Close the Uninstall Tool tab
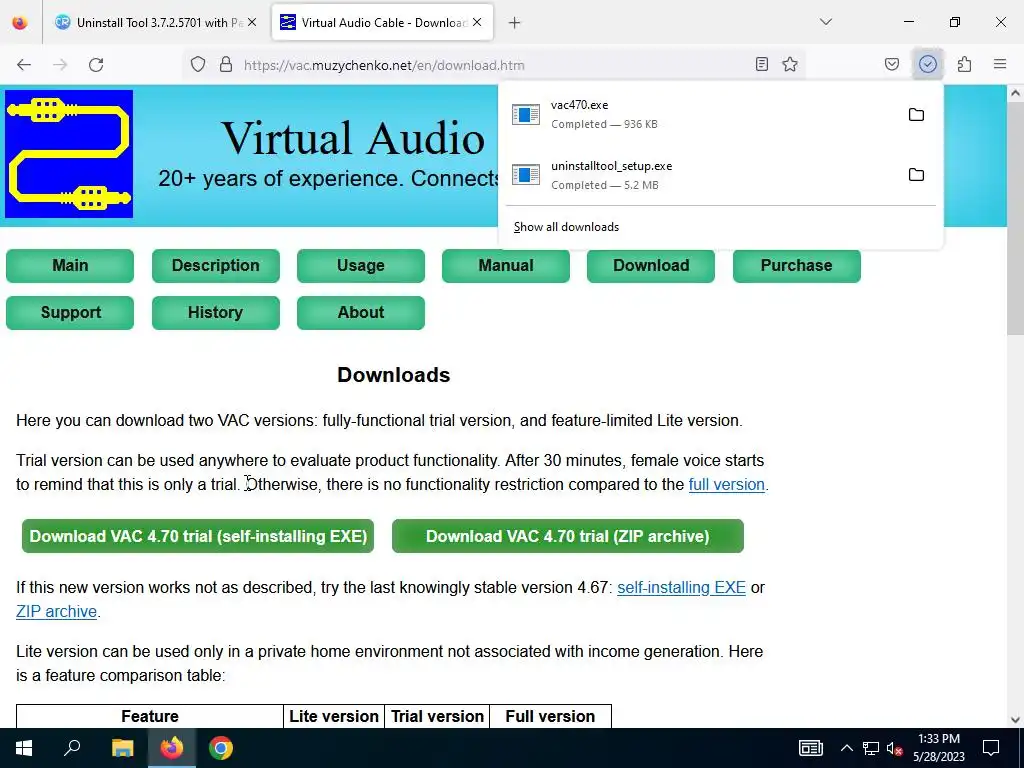The image size is (1024, 768). pyautogui.click(x=252, y=22)
